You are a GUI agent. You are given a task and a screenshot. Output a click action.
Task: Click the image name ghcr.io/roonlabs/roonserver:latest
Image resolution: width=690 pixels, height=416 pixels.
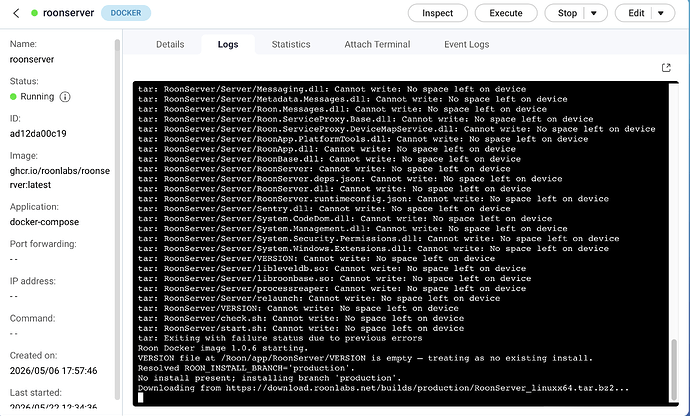tap(60, 178)
